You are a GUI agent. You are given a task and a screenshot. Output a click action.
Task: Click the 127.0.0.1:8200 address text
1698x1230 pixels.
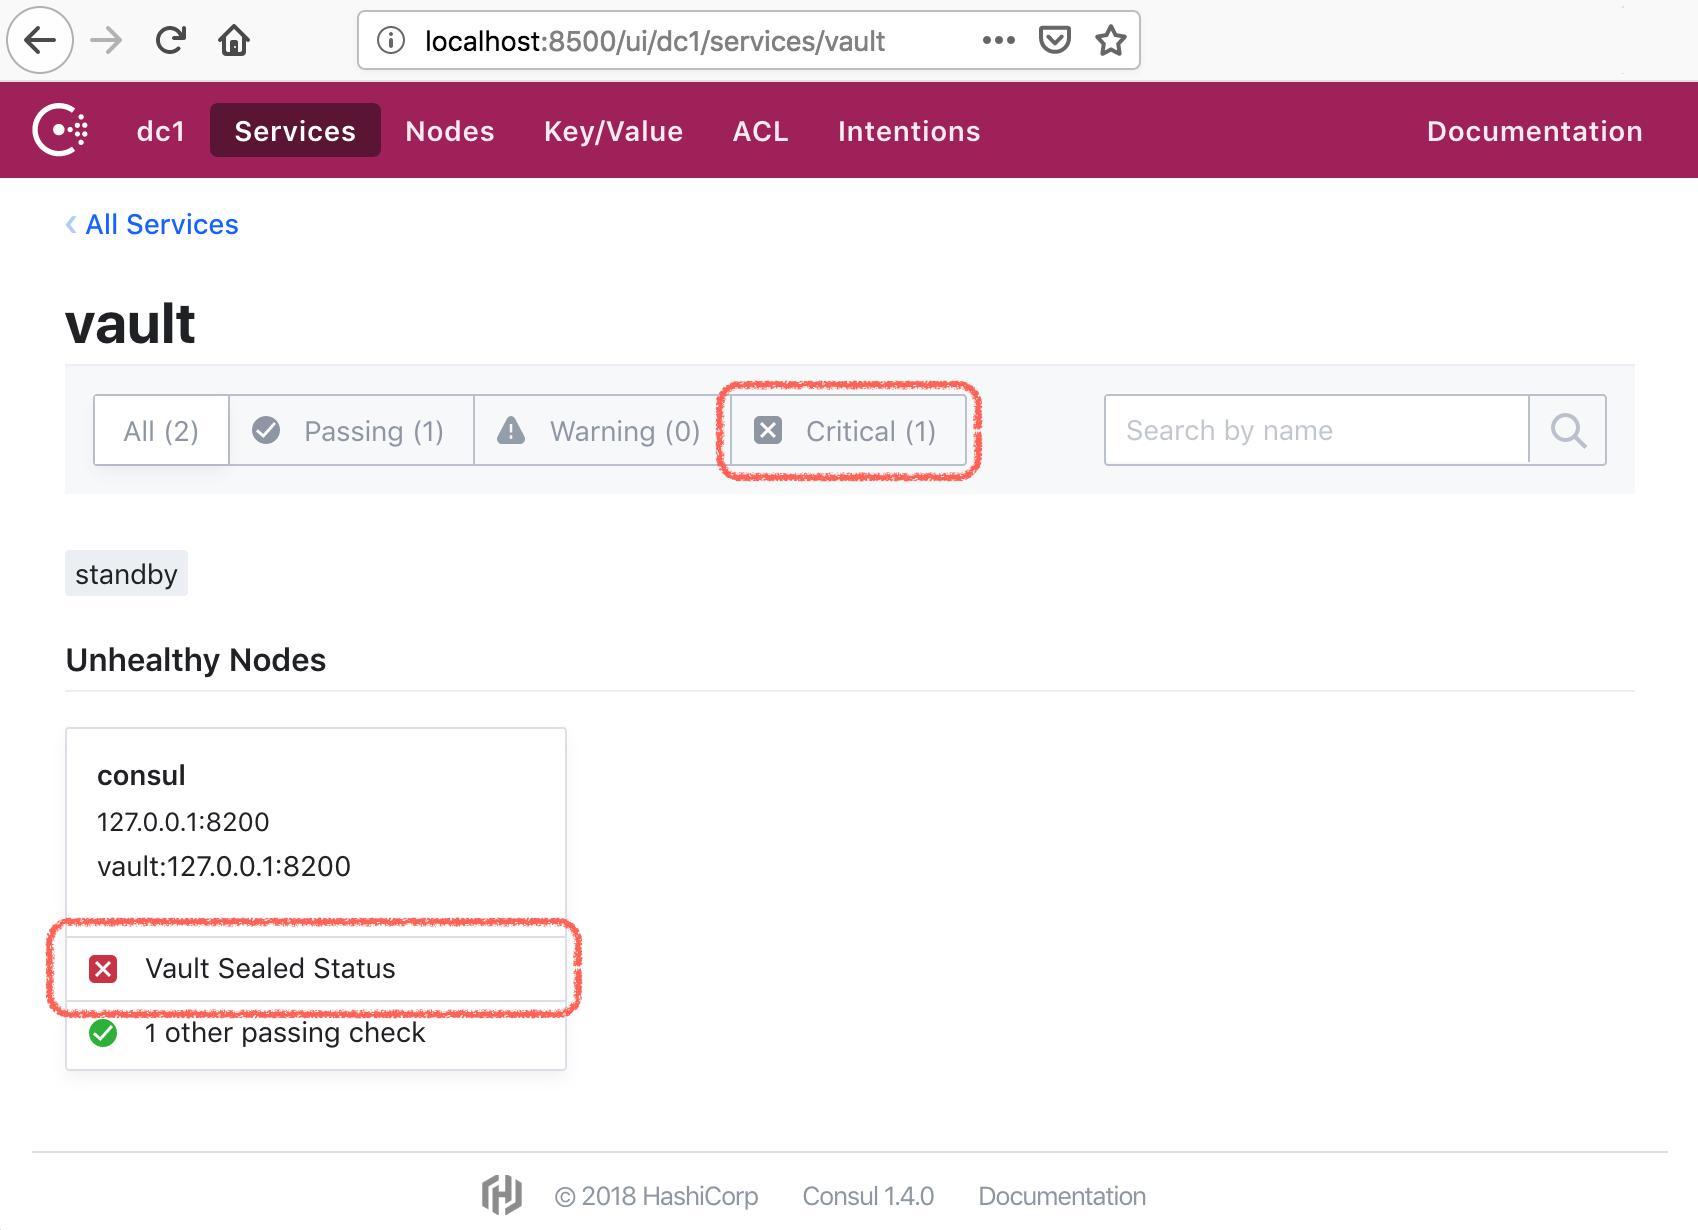[x=183, y=821]
